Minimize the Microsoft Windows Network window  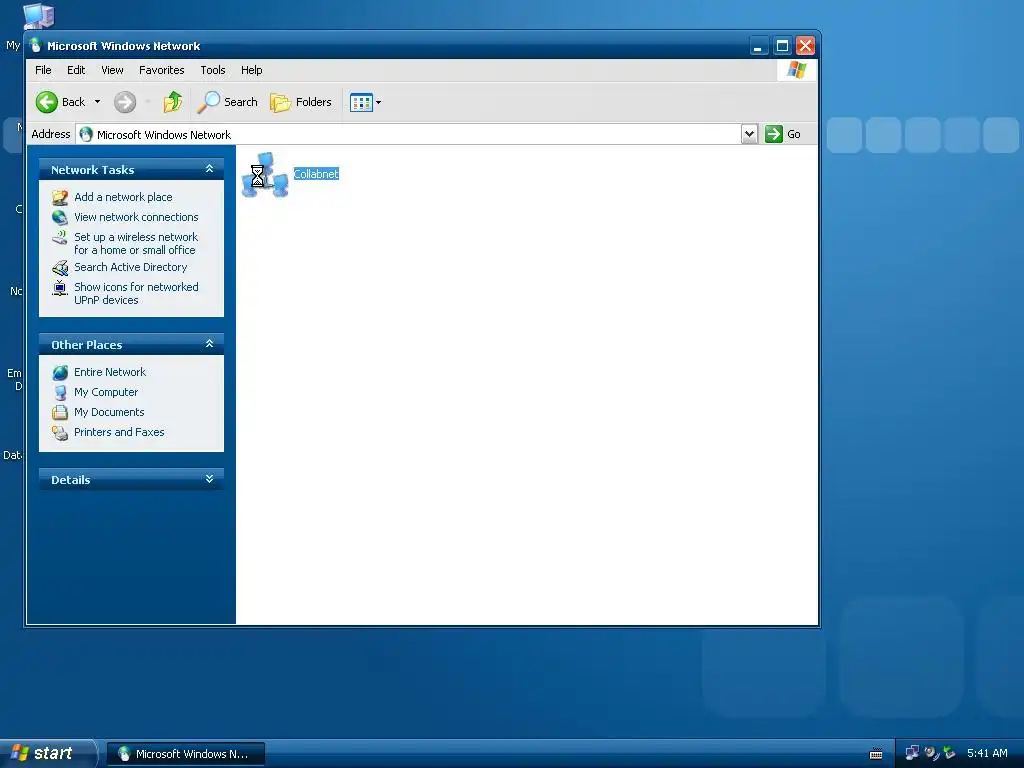pos(759,46)
